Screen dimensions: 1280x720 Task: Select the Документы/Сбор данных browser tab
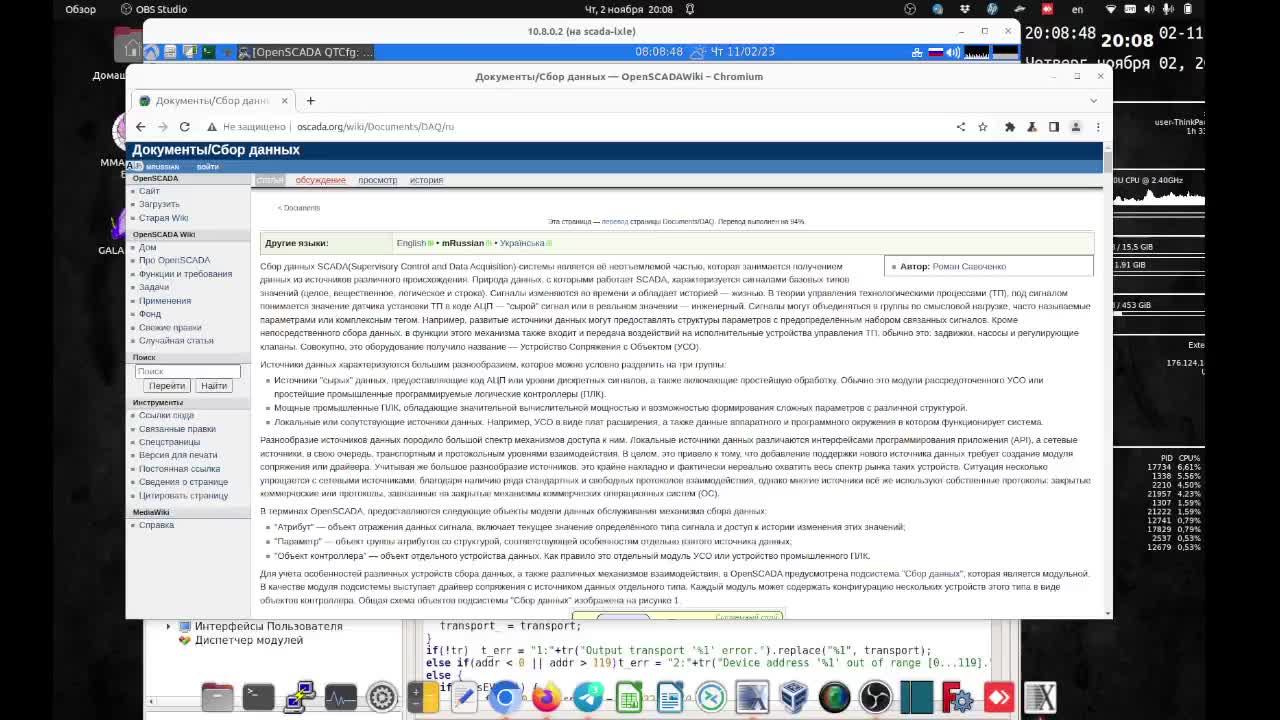[212, 101]
